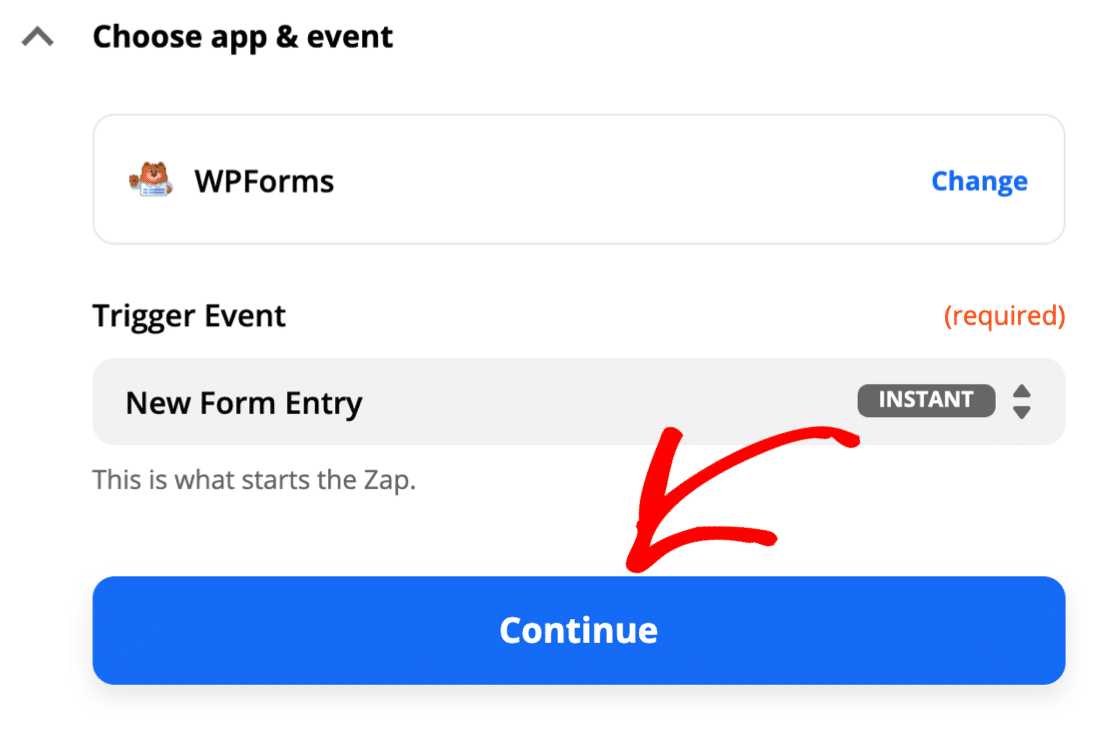The width and height of the screenshot is (1116, 732).
Task: Click the red arrow annotation
Action: click(x=742, y=498)
